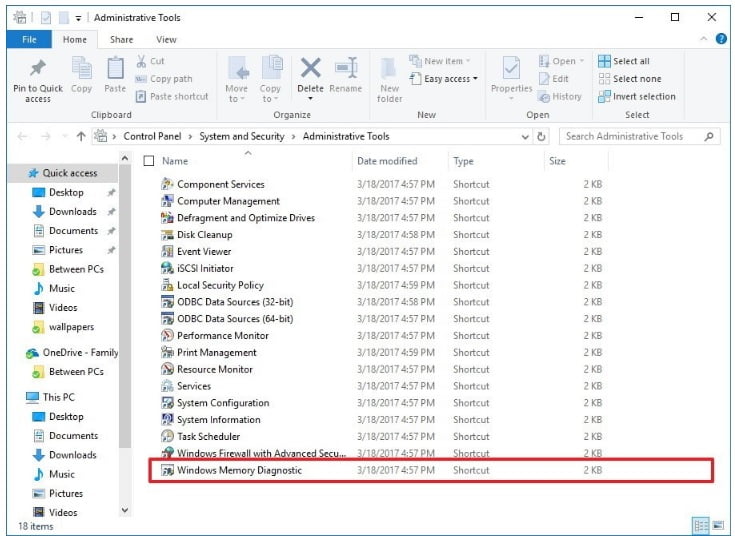Screen dimensions: 735x536
Task: Click Select none button
Action: [x=630, y=79]
